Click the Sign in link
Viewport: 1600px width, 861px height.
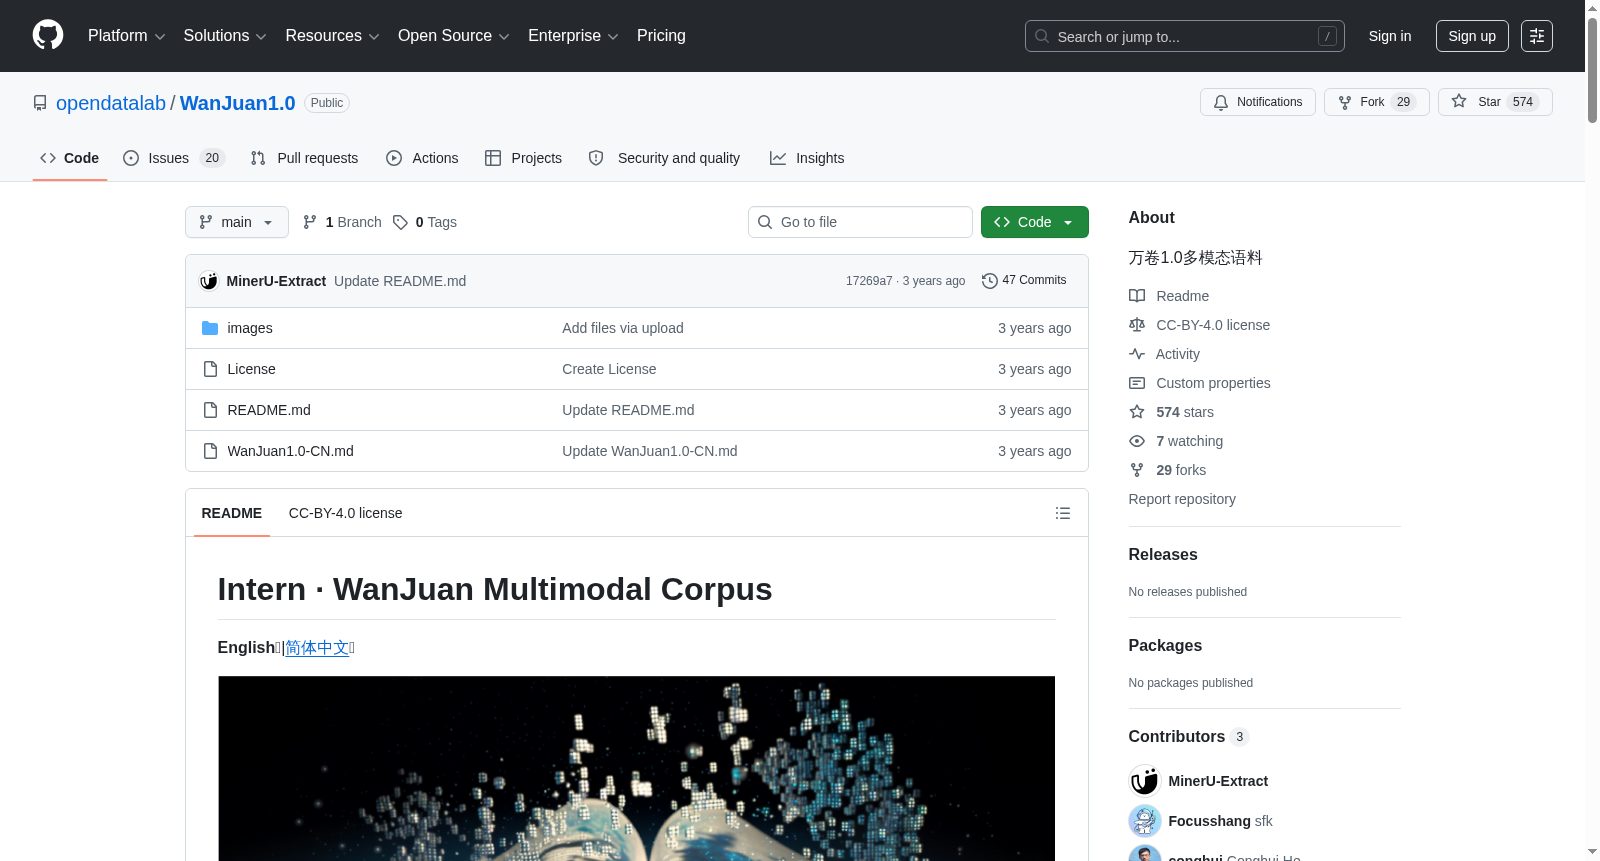(x=1390, y=36)
